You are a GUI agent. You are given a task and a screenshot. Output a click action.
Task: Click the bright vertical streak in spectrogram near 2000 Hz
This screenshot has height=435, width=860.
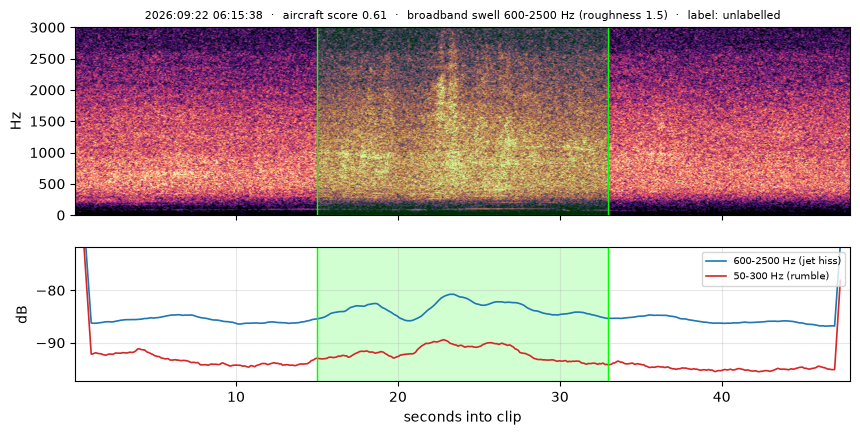point(445,91)
